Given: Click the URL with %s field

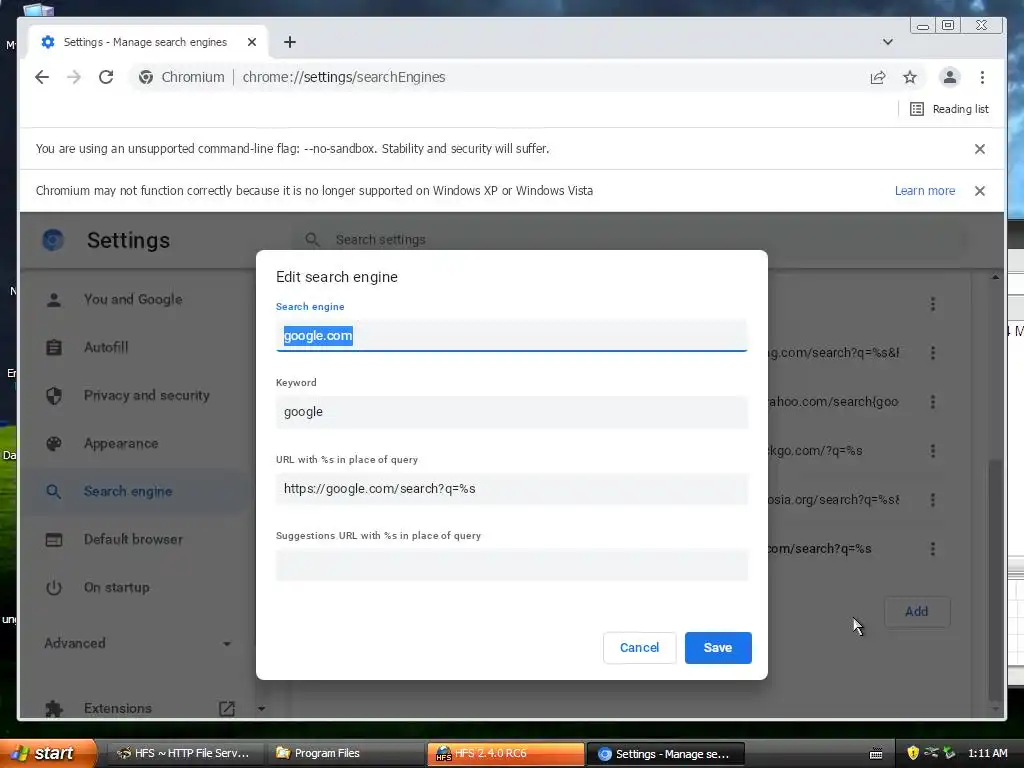Looking at the screenshot, I should [511, 488].
